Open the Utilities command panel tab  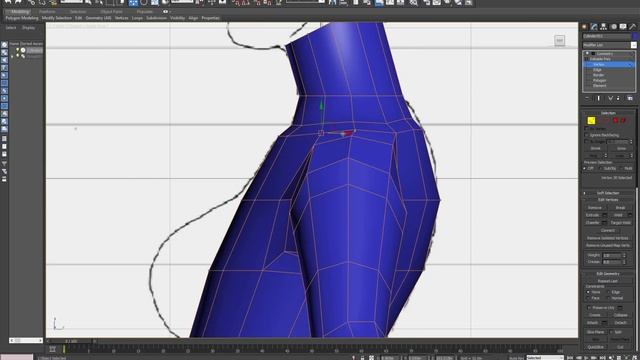tap(633, 27)
